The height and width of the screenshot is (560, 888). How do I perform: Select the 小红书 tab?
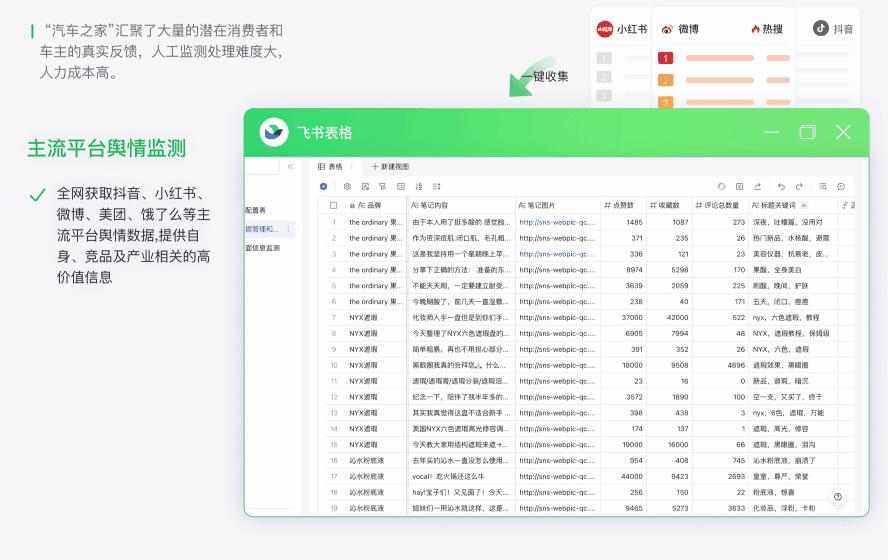622,29
